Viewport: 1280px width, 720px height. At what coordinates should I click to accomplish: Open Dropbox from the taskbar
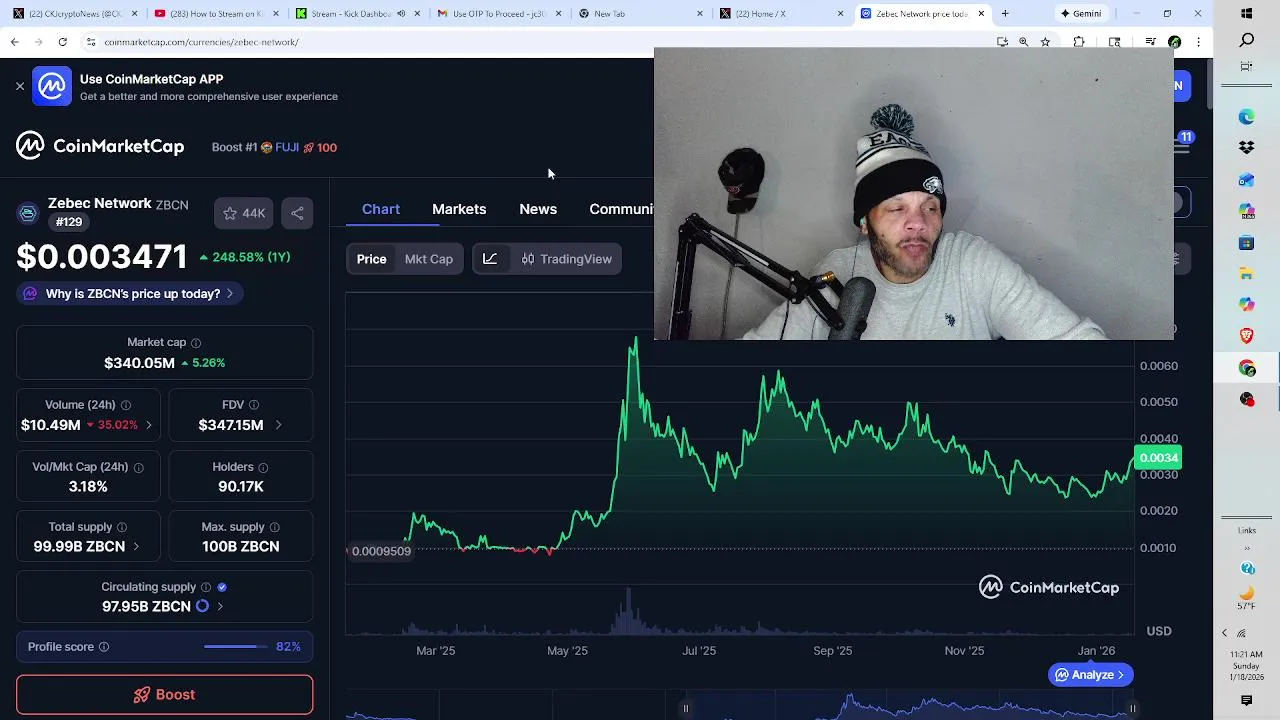[x=1246, y=148]
